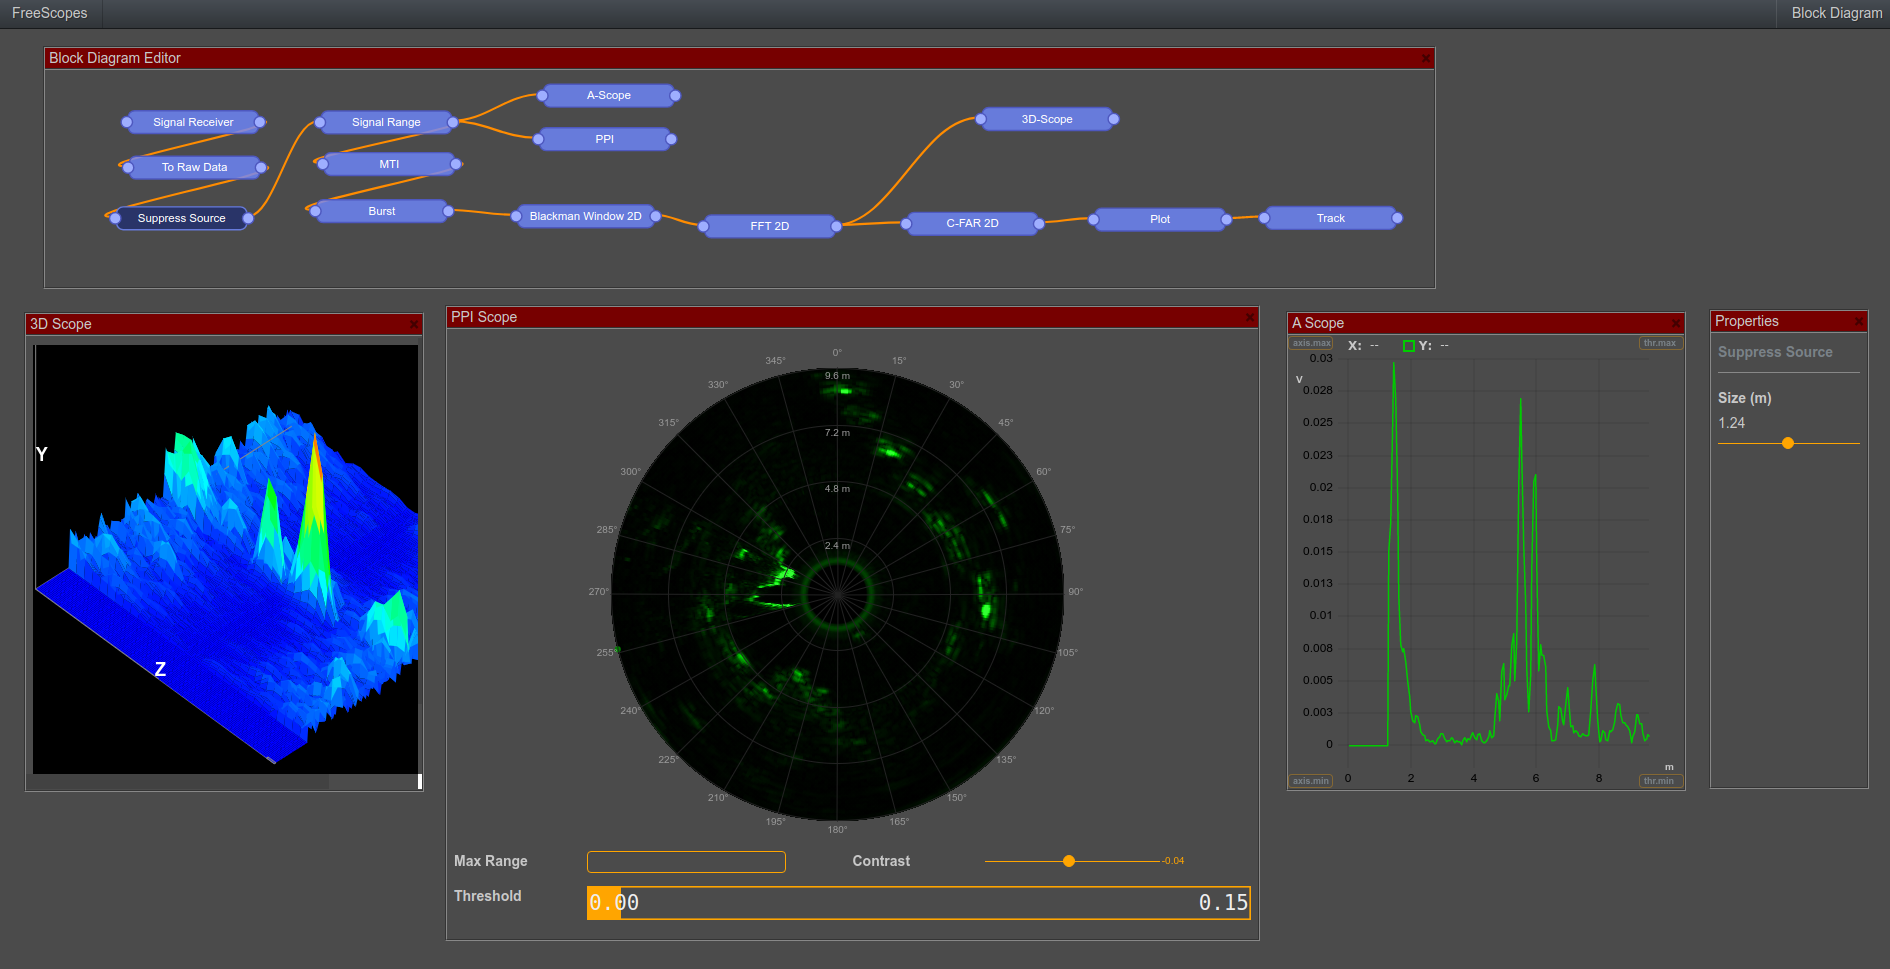Viewport: 1890px width, 969px height.
Task: Select the 3D-Scope node
Action: (x=1048, y=118)
